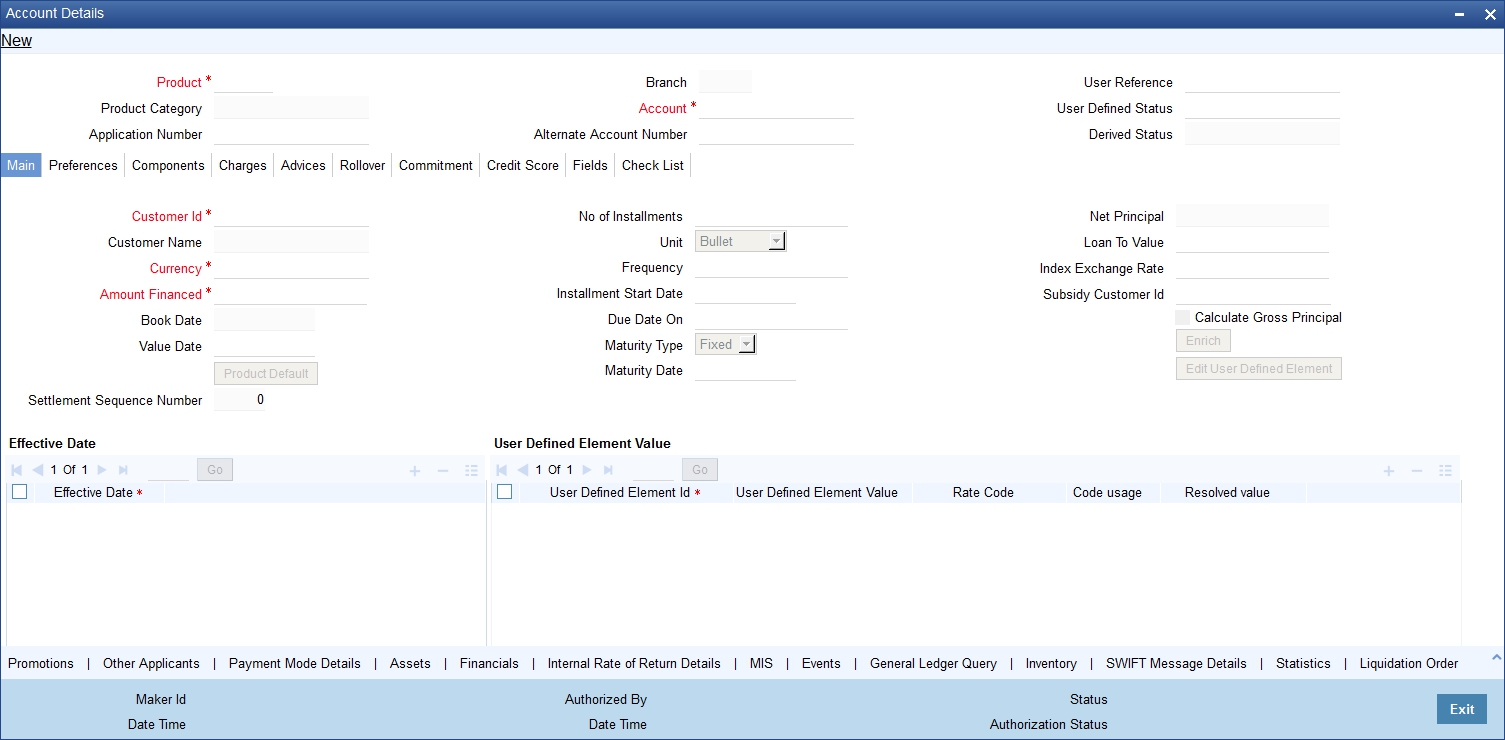The image size is (1505, 740).
Task: Click the Enrich button
Action: coord(1203,341)
